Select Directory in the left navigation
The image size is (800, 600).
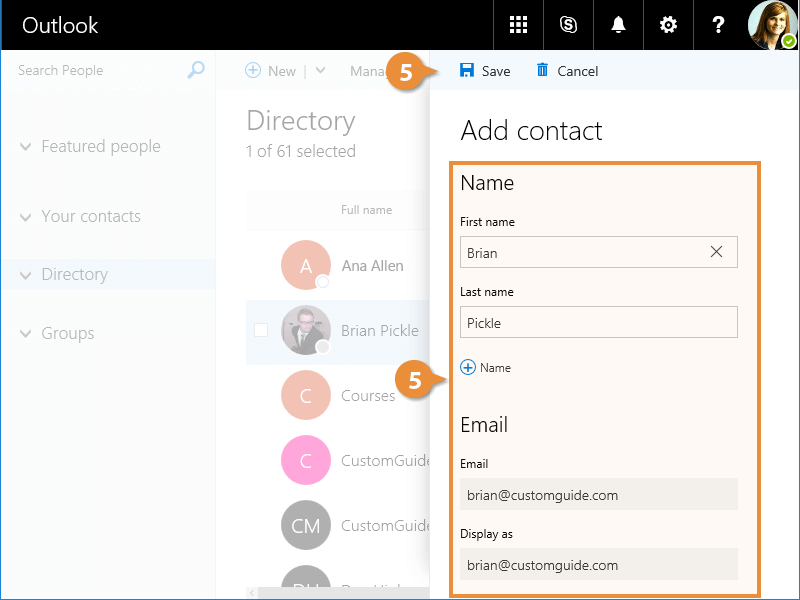point(74,275)
